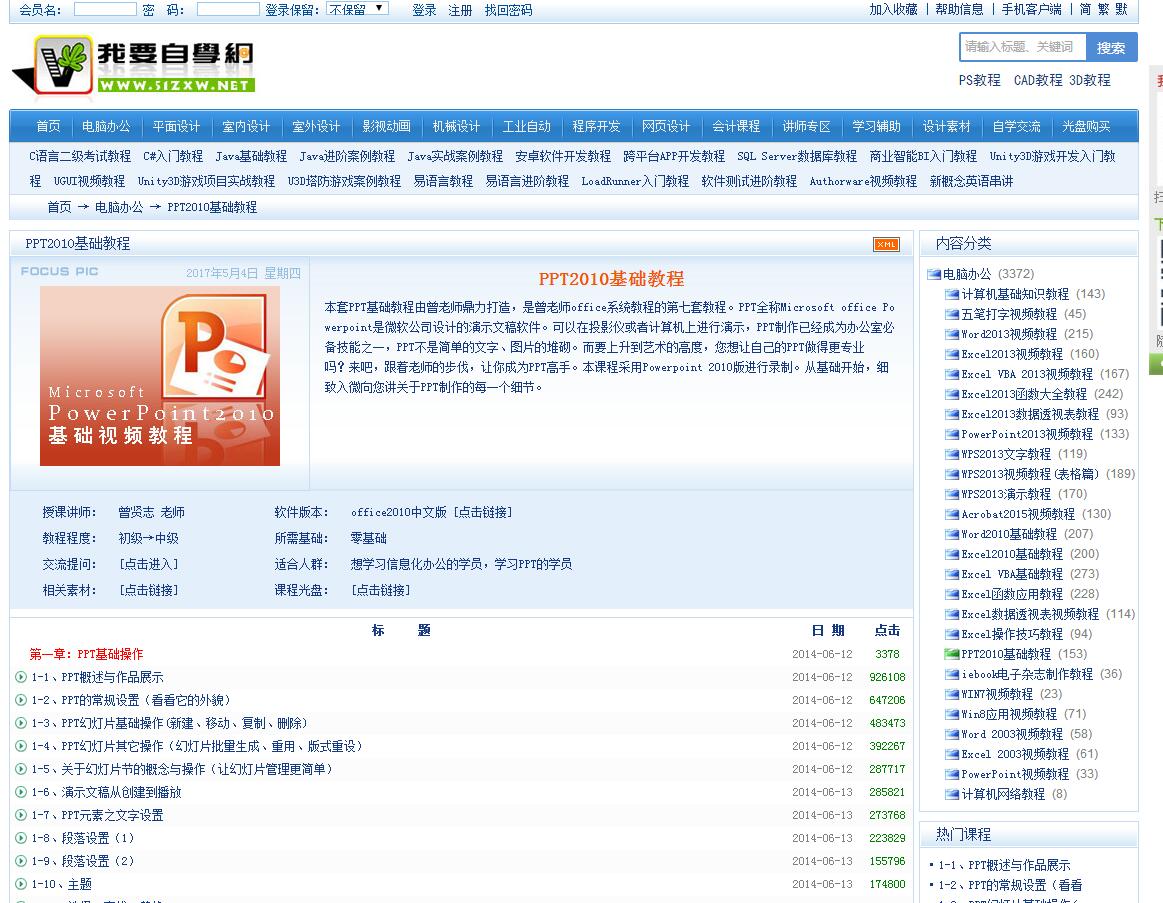Open the 登录保留 dropdown

[358, 9]
